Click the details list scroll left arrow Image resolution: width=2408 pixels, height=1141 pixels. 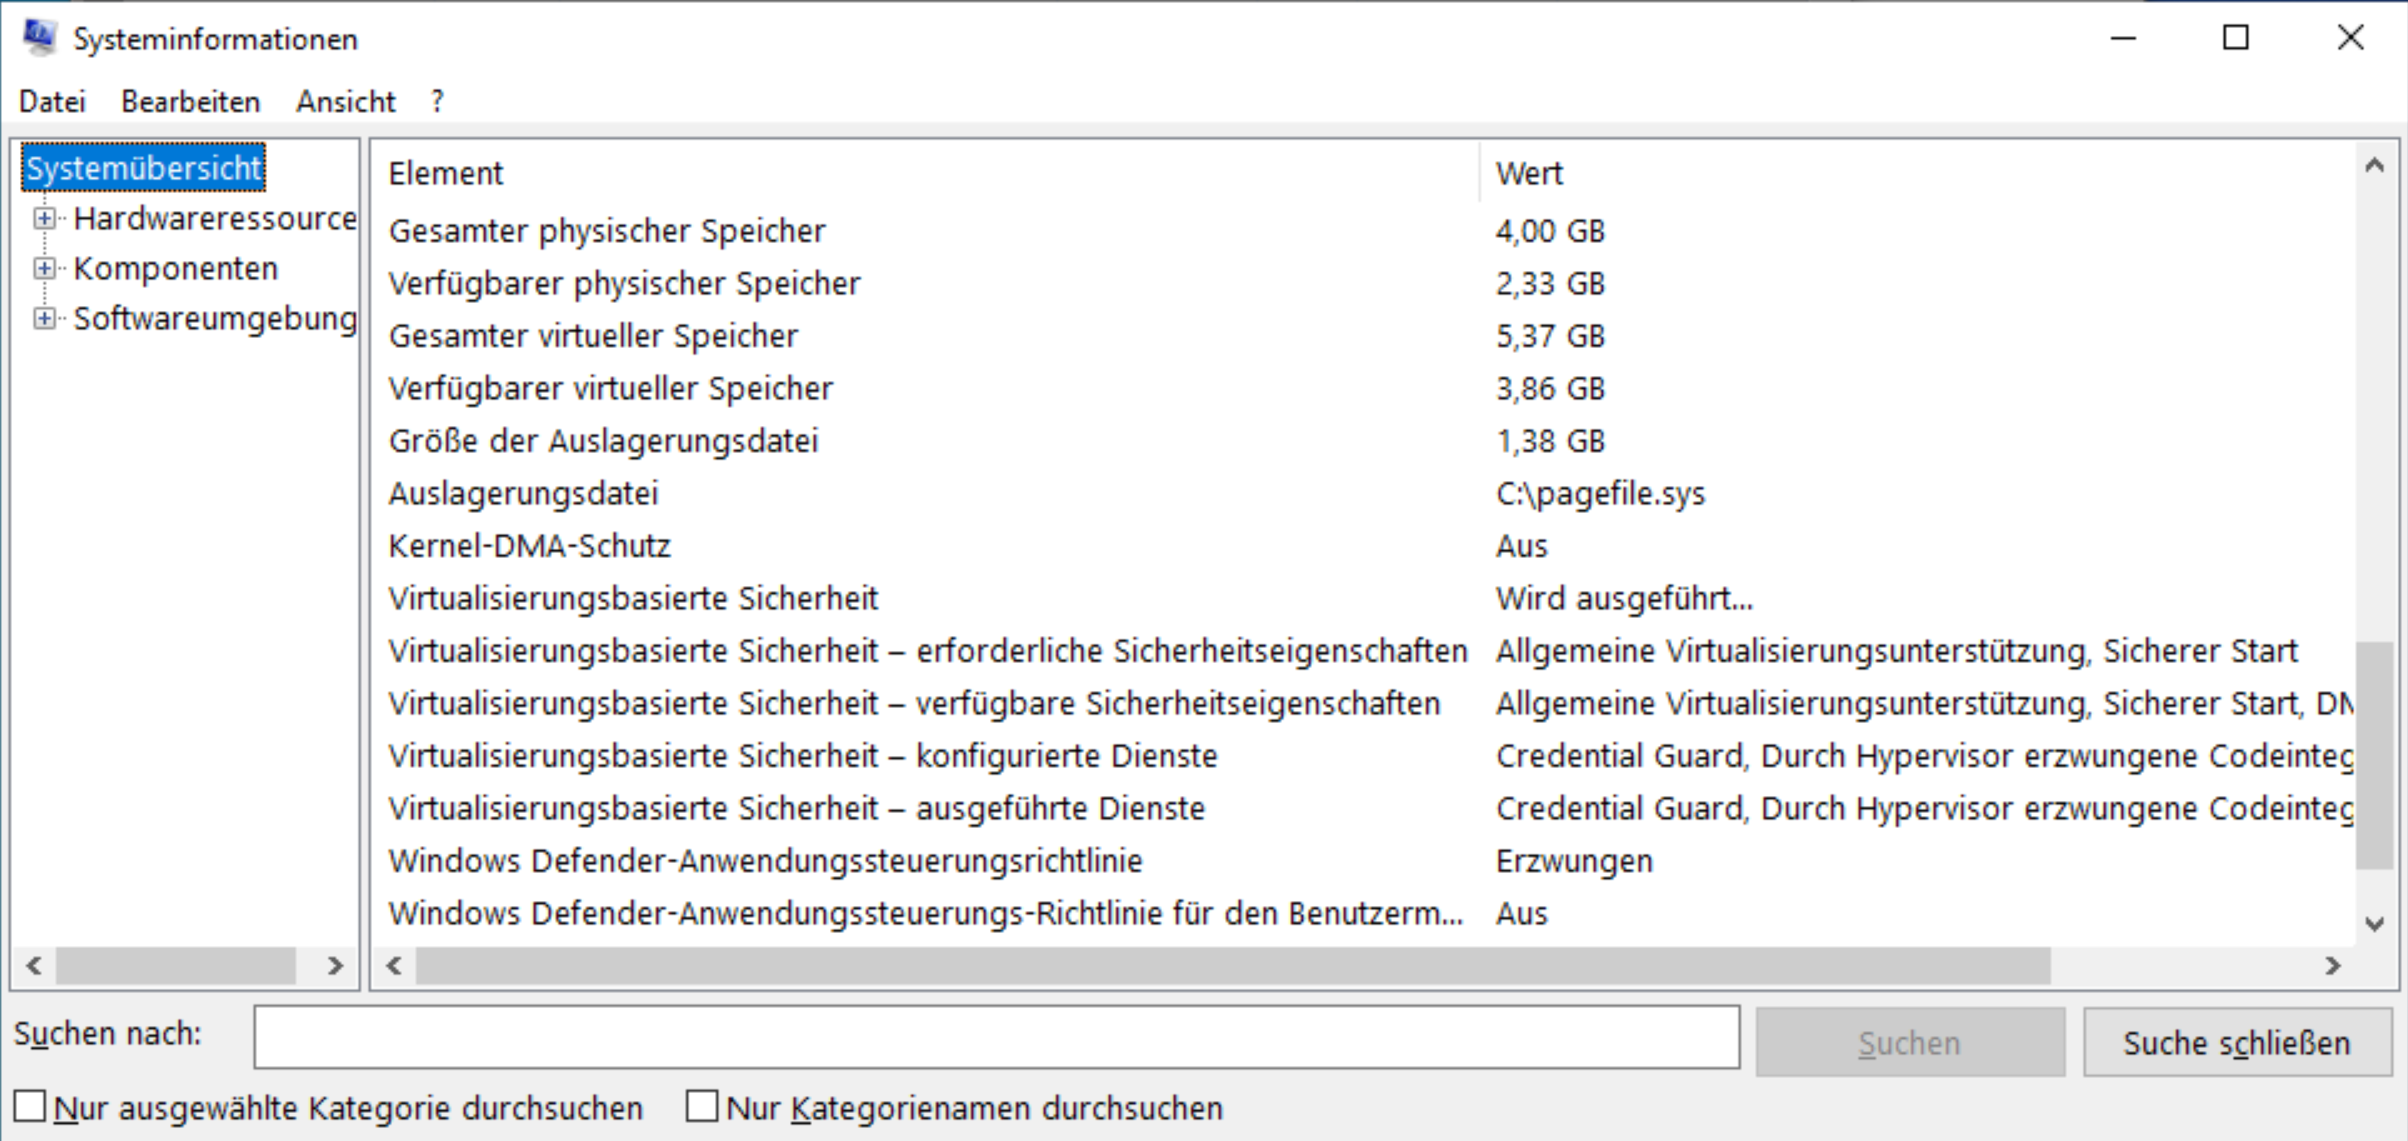tap(394, 965)
